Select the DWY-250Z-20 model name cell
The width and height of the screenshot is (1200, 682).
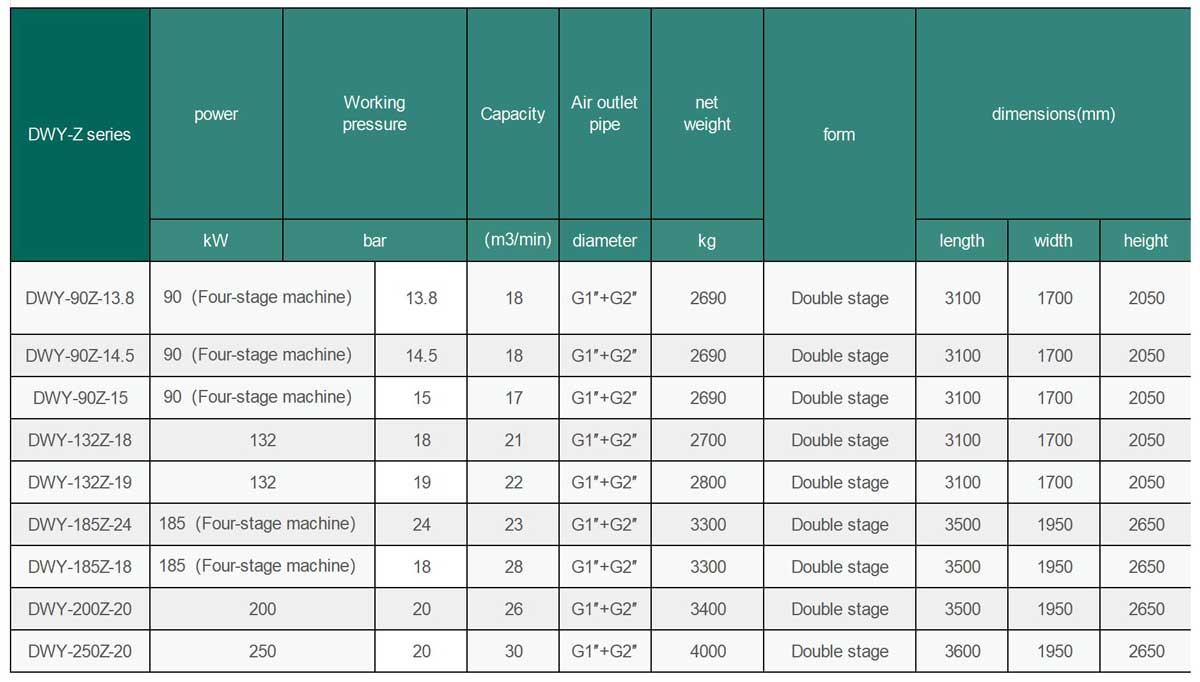(80, 651)
